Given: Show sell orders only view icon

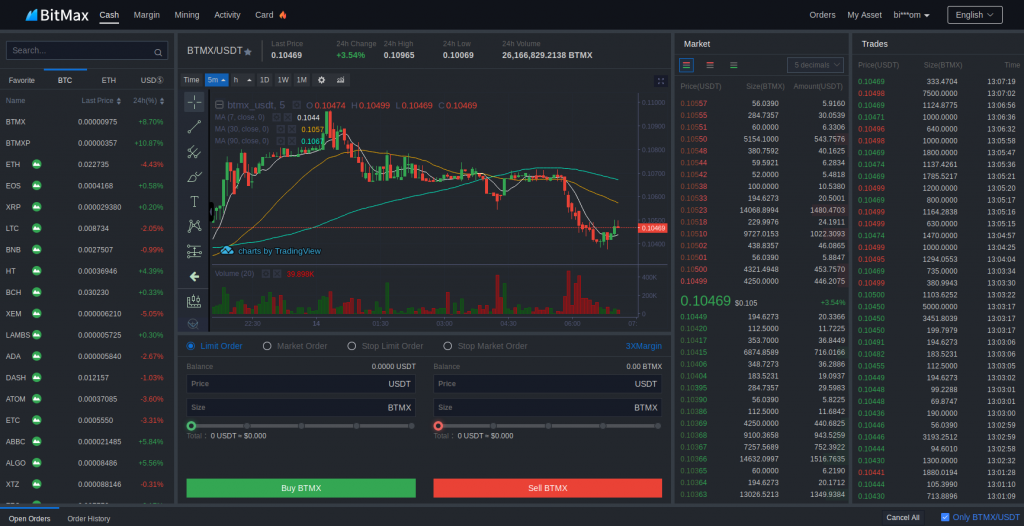Looking at the screenshot, I should pos(710,65).
